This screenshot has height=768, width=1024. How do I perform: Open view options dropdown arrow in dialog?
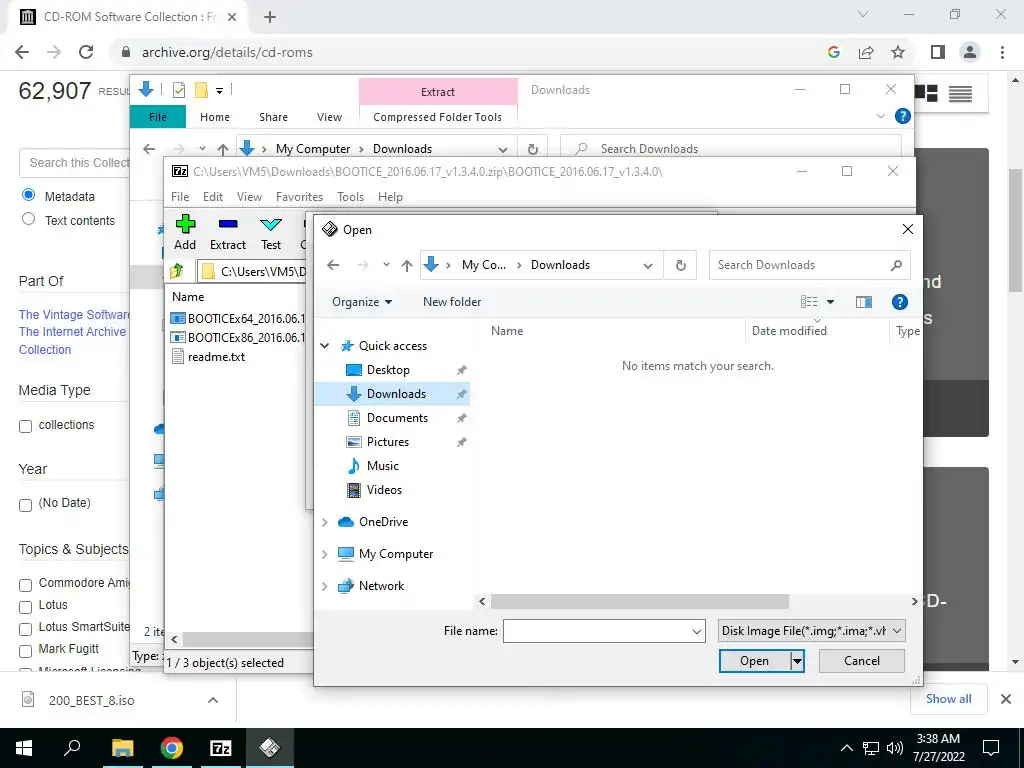830,302
